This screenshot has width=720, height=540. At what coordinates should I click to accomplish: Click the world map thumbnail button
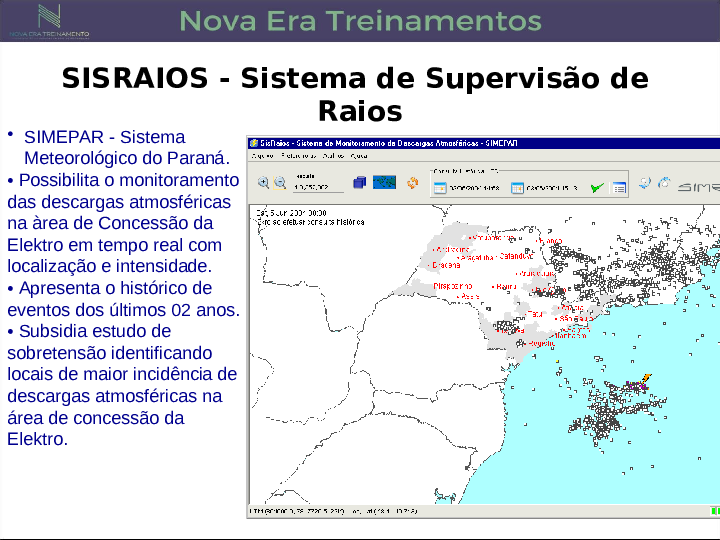coord(384,182)
